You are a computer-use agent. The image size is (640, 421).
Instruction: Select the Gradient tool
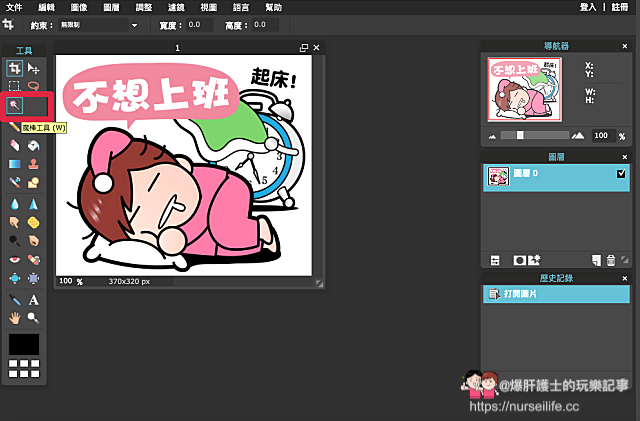(15, 164)
